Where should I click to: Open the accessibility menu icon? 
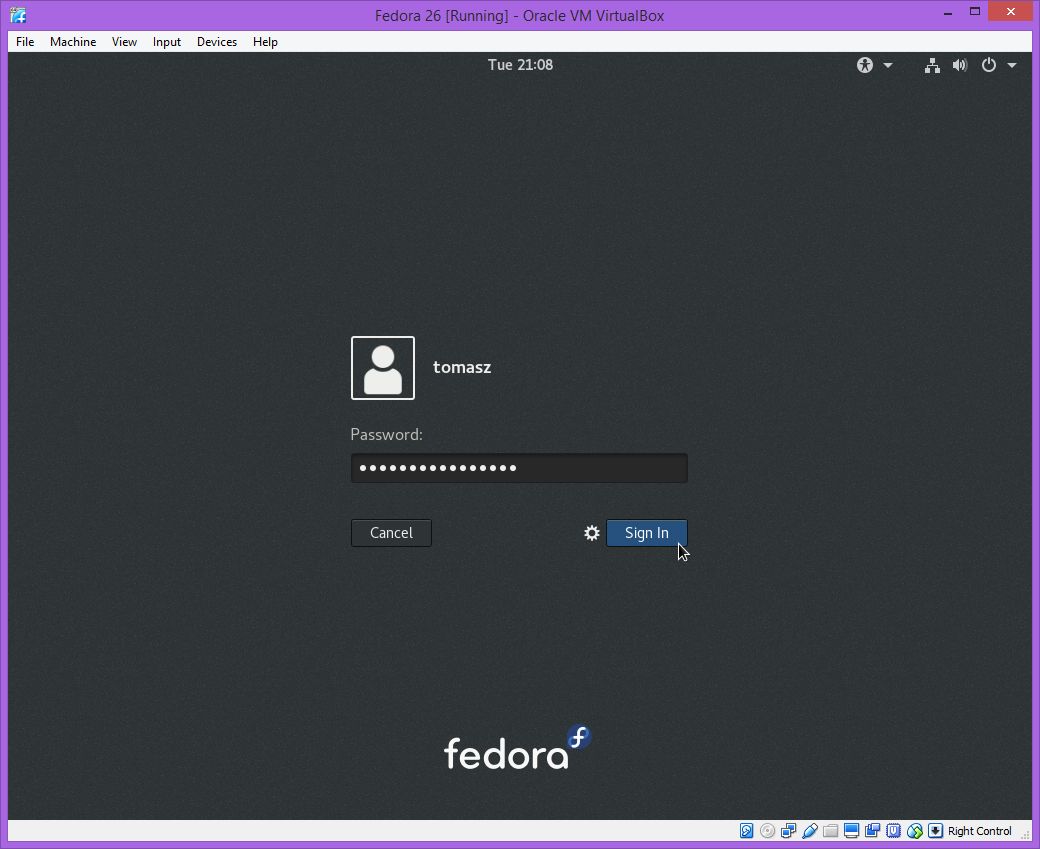[865, 65]
